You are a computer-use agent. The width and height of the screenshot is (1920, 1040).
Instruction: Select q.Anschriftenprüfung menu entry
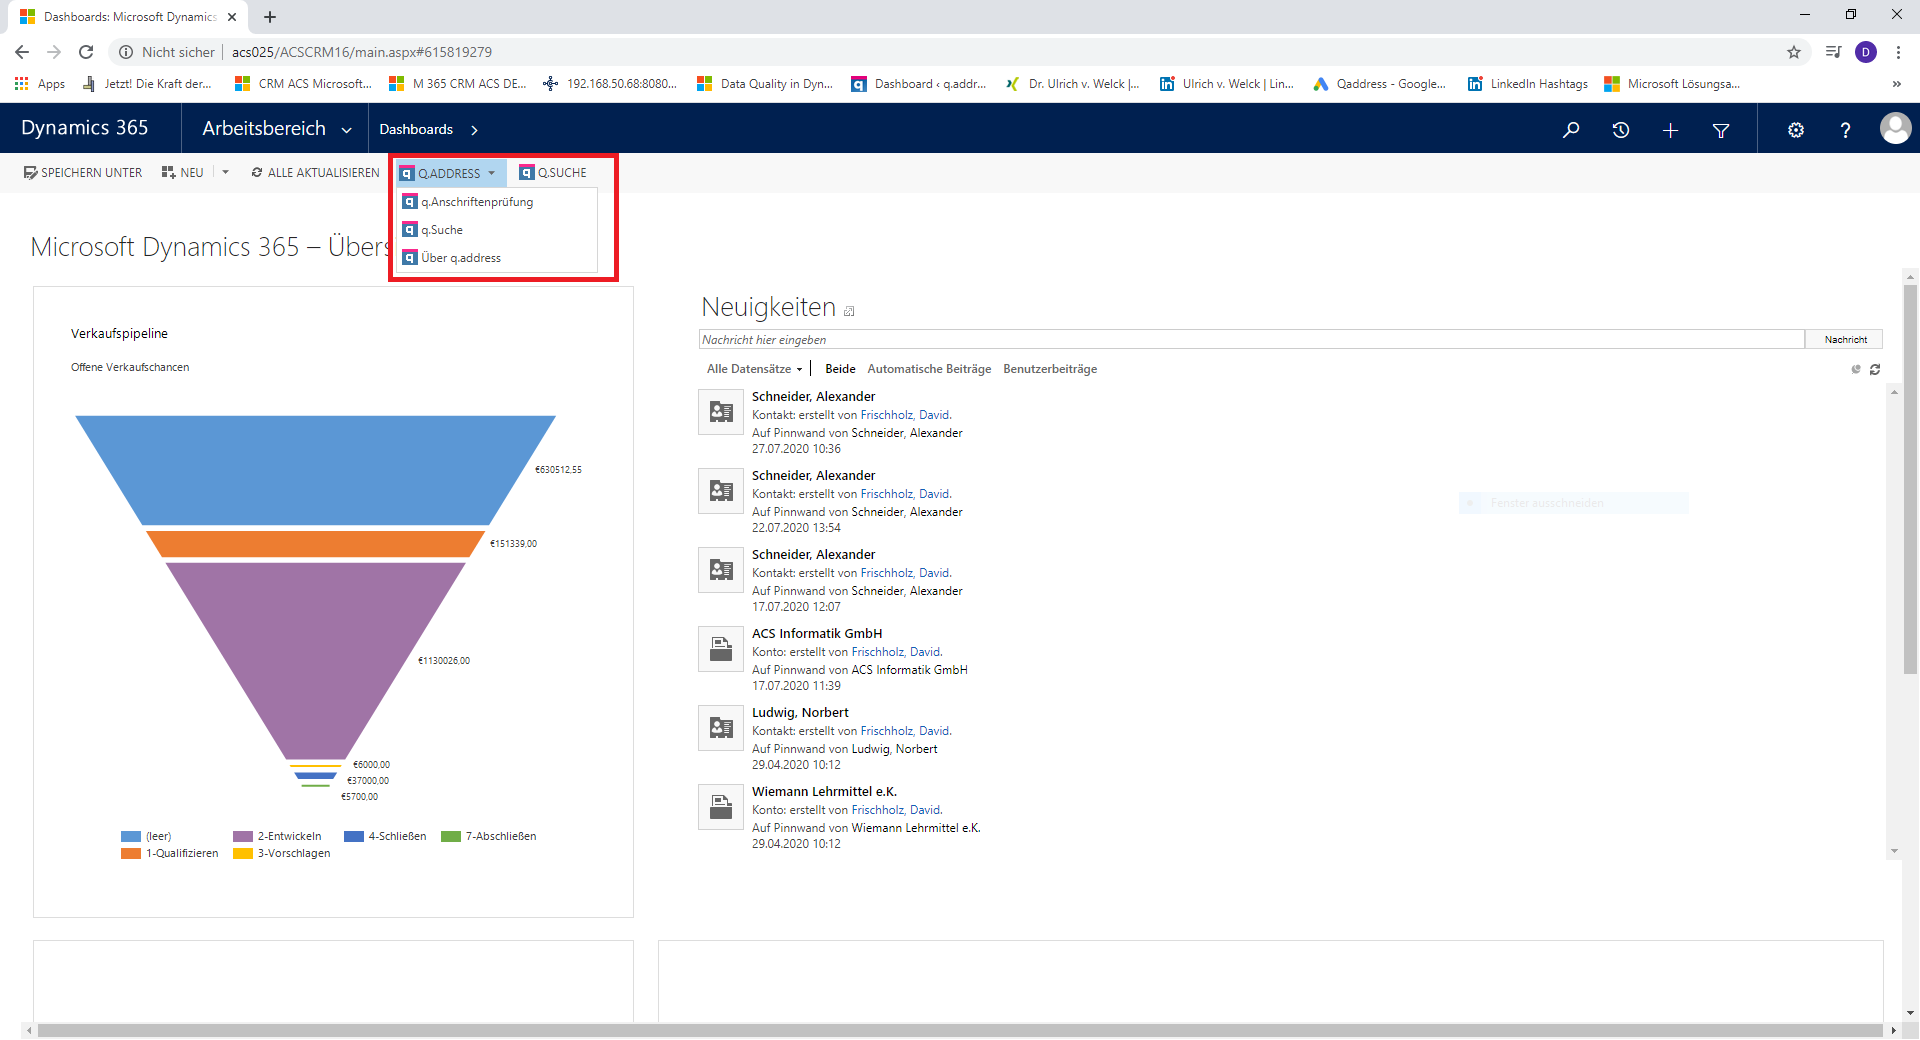click(477, 202)
